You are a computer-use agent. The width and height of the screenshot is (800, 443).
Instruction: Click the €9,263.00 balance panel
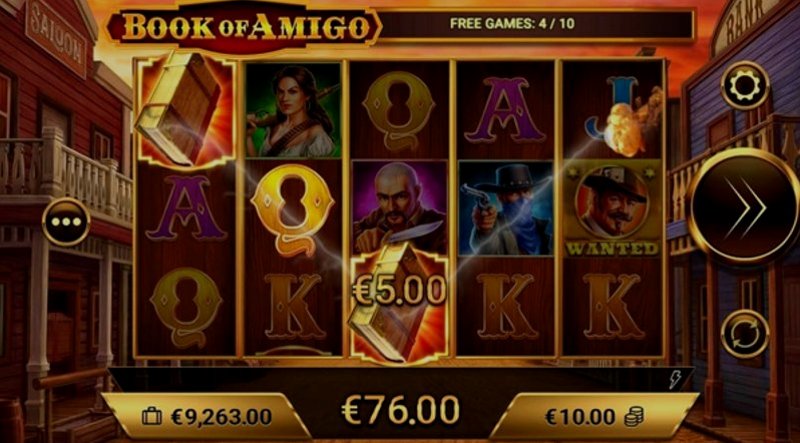(206, 416)
